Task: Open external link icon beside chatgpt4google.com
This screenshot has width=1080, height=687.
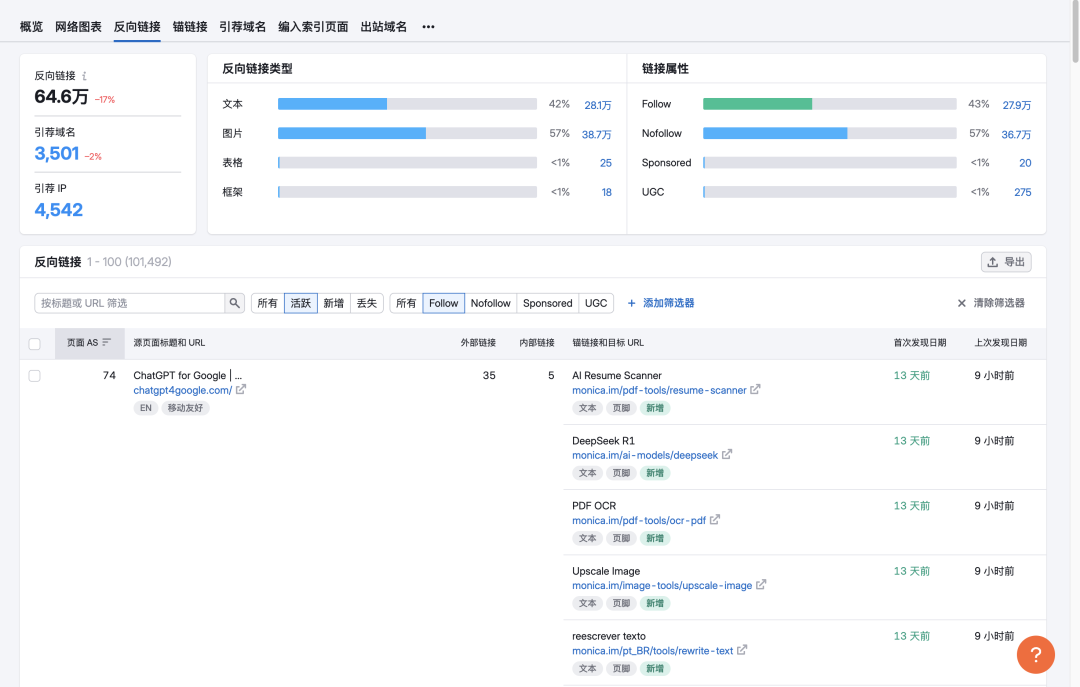Action: point(241,390)
